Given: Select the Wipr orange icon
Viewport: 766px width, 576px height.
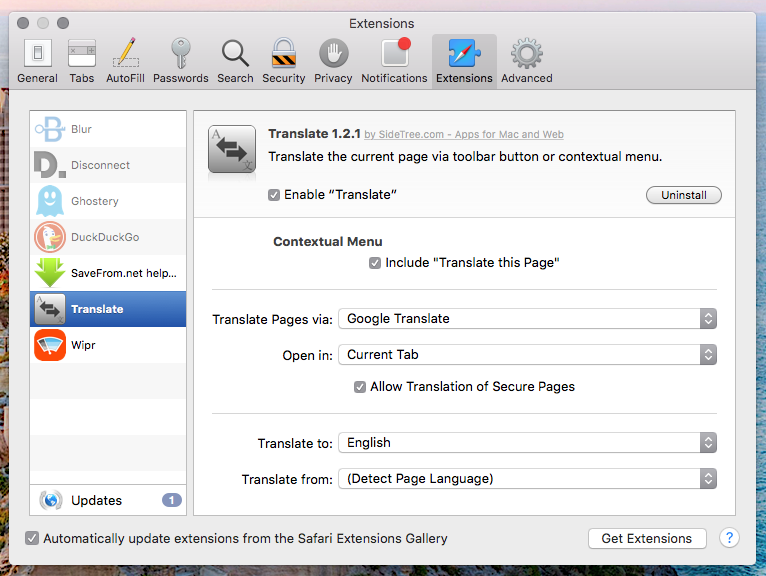Looking at the screenshot, I should click(49, 345).
